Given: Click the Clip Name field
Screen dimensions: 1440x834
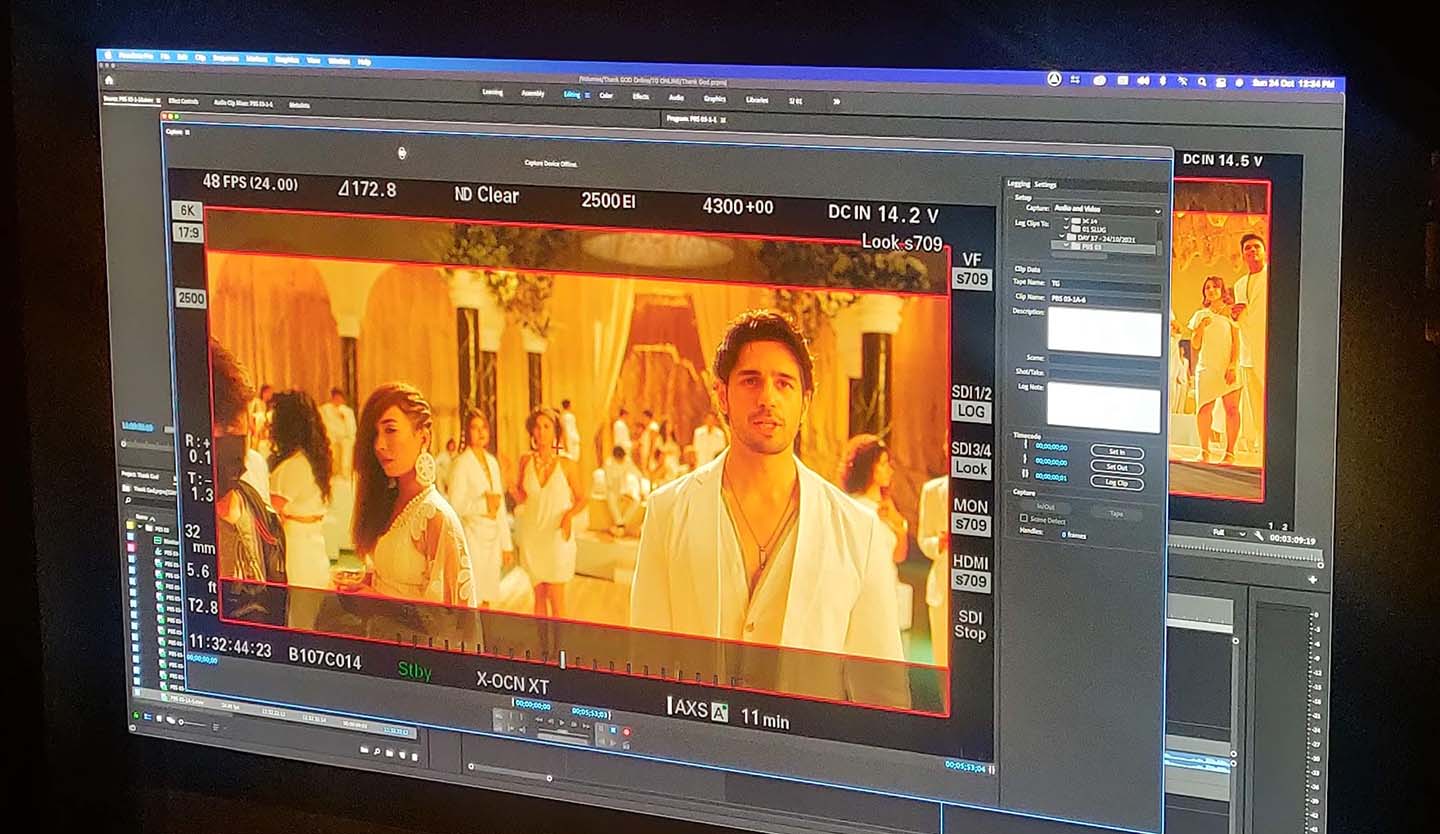Looking at the screenshot, I should click(1105, 300).
